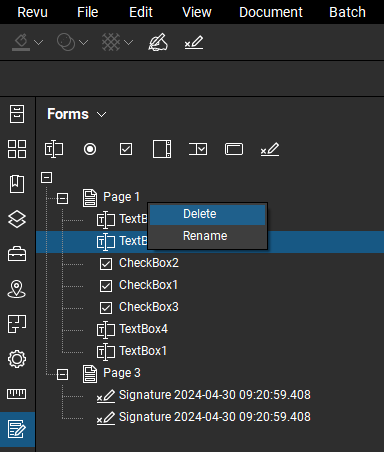Open the Forms panel in sidebar
The width and height of the screenshot is (384, 452).
pyautogui.click(x=17, y=429)
